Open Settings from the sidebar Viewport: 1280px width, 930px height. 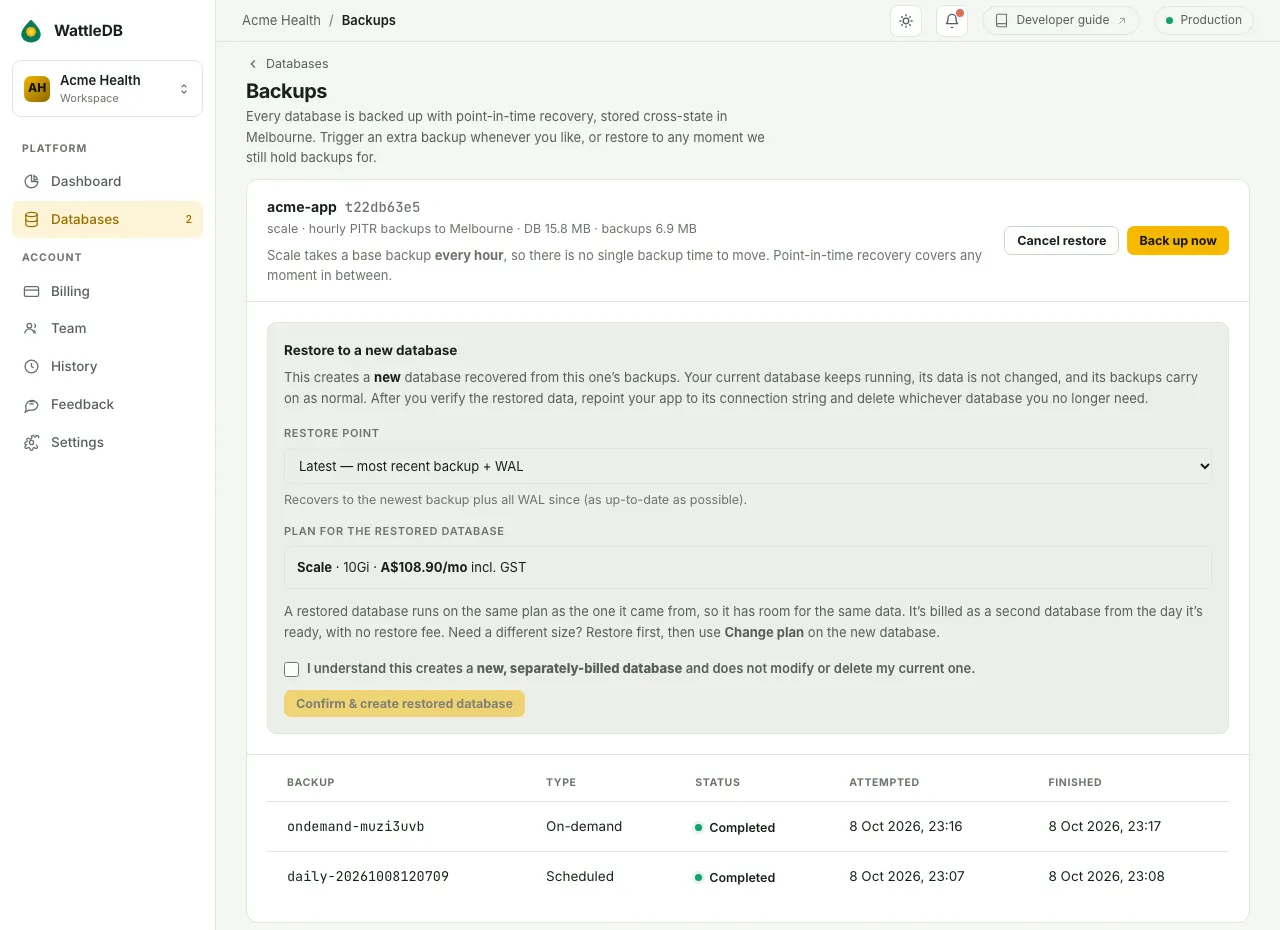(108, 442)
